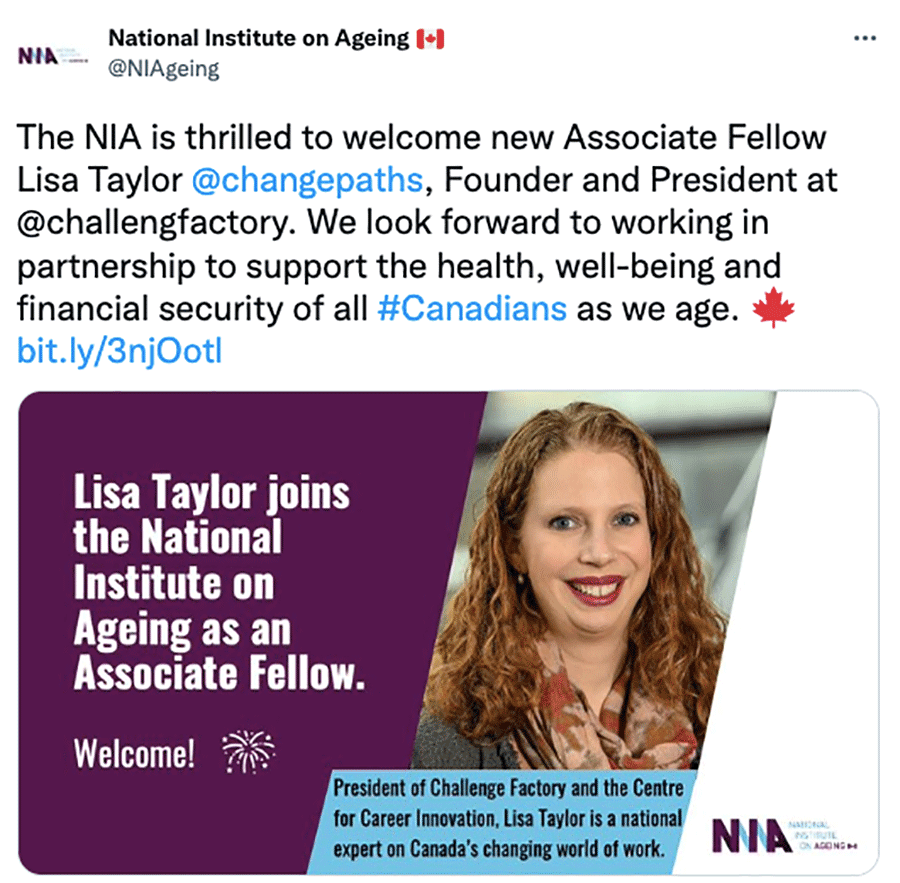This screenshot has width=900, height=883.
Task: Click the @NIAgeing handle
Action: (x=163, y=69)
